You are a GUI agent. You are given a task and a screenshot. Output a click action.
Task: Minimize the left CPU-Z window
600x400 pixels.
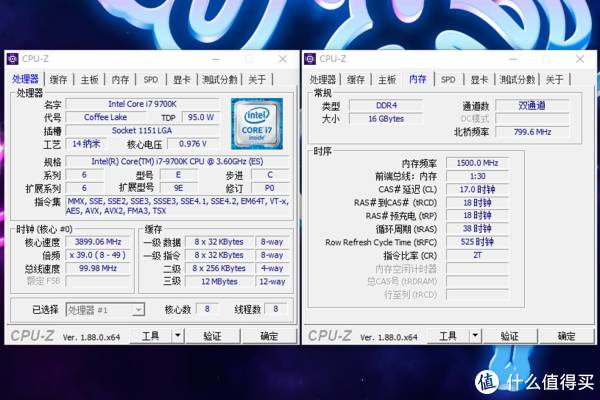(216, 59)
